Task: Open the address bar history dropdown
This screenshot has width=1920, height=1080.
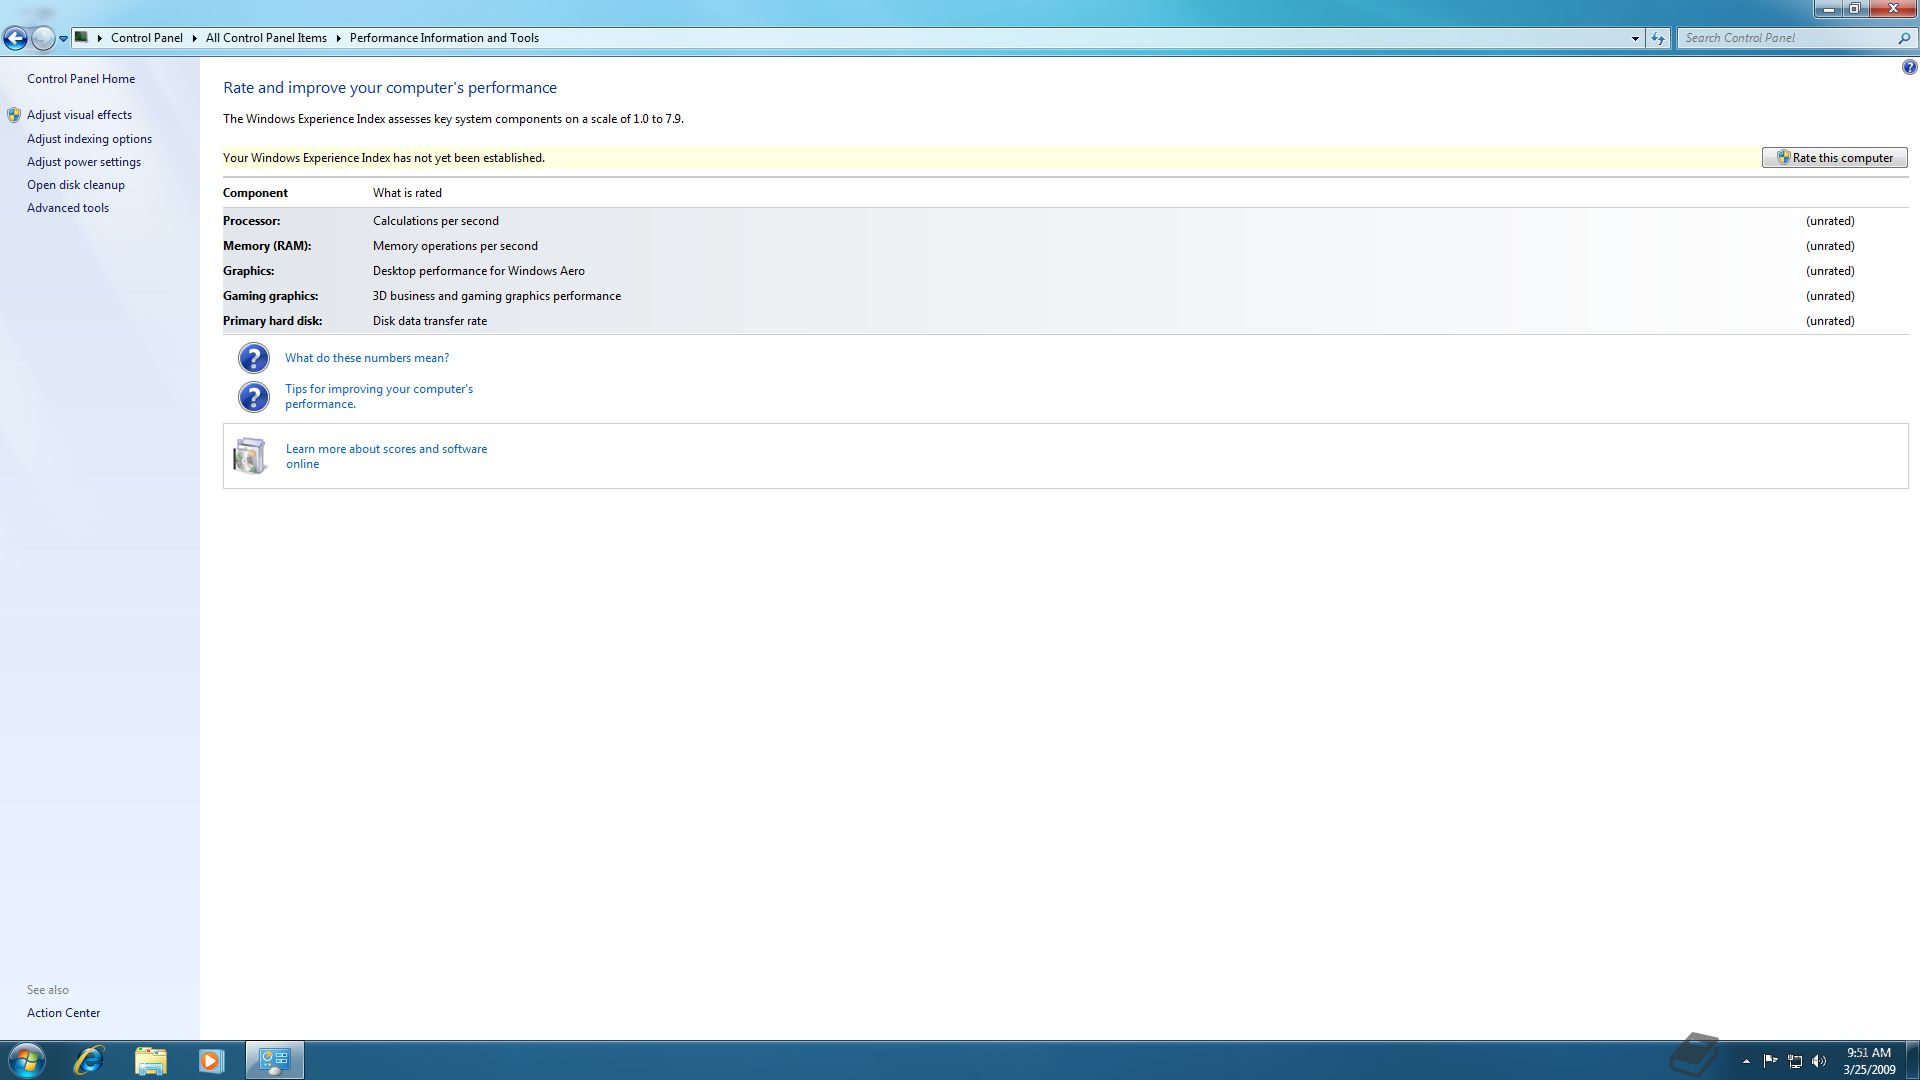Action: point(1635,38)
